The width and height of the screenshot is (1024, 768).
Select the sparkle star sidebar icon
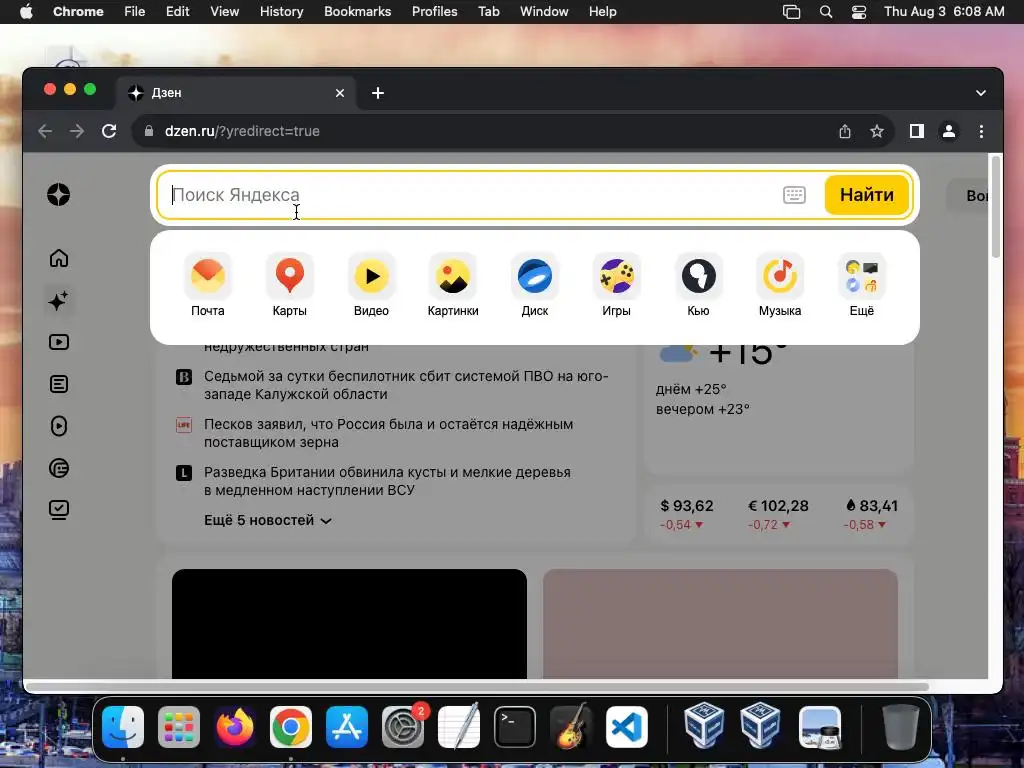click(59, 300)
